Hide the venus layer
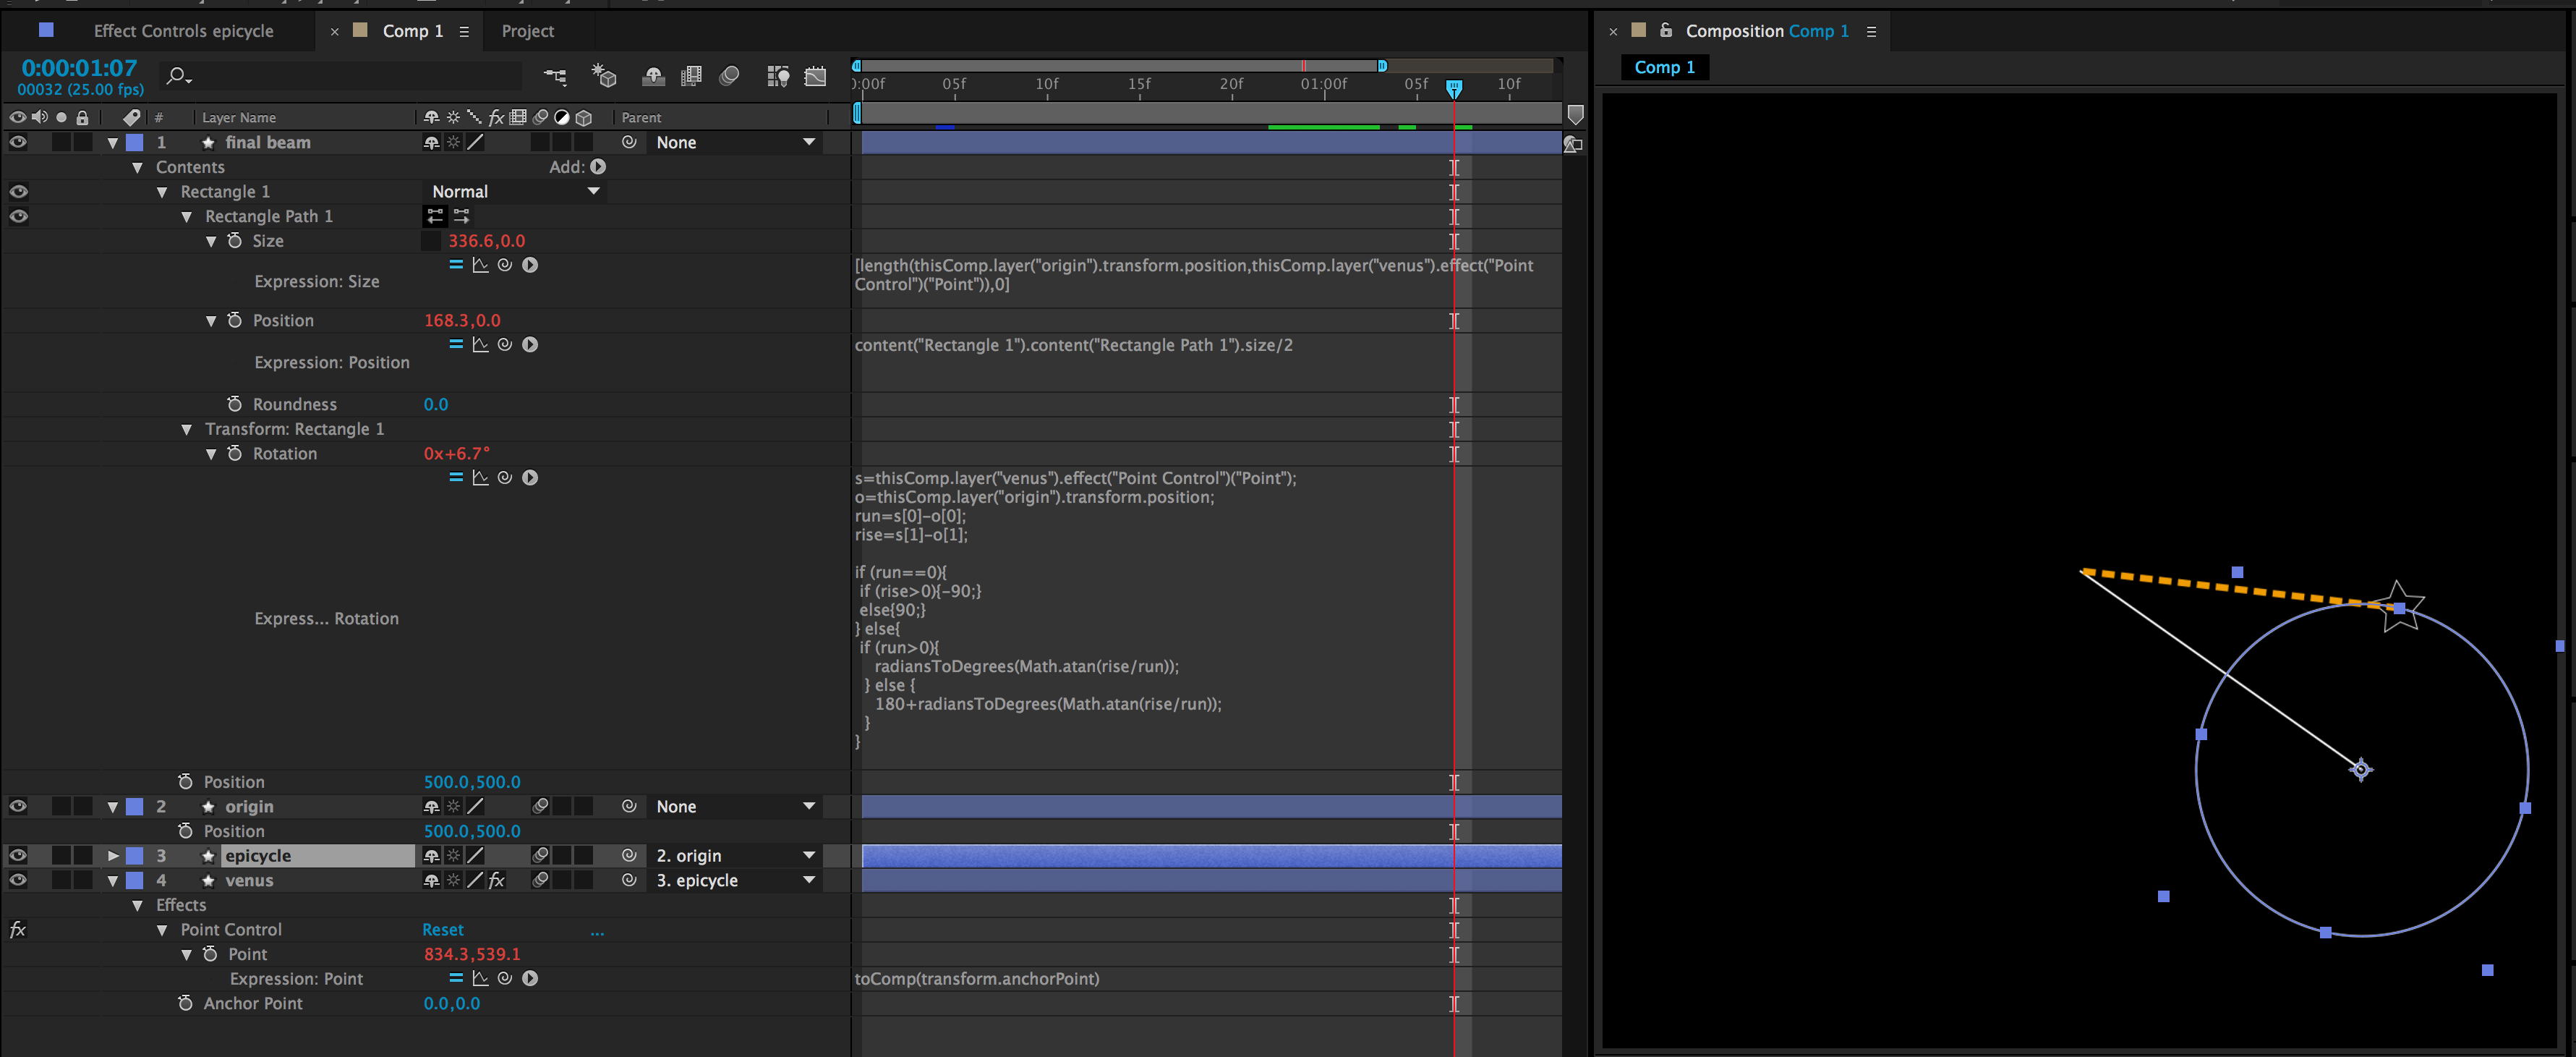The image size is (2576, 1057). tap(18, 881)
